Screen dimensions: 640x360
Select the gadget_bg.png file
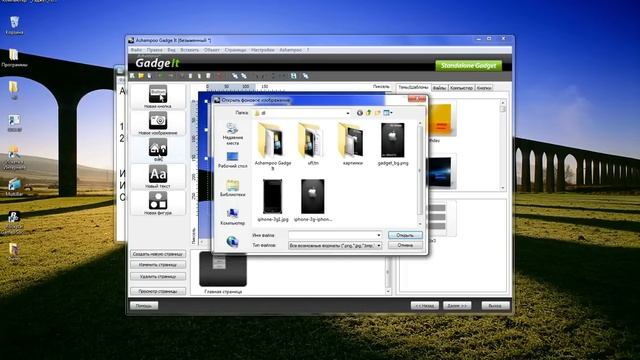coord(393,144)
